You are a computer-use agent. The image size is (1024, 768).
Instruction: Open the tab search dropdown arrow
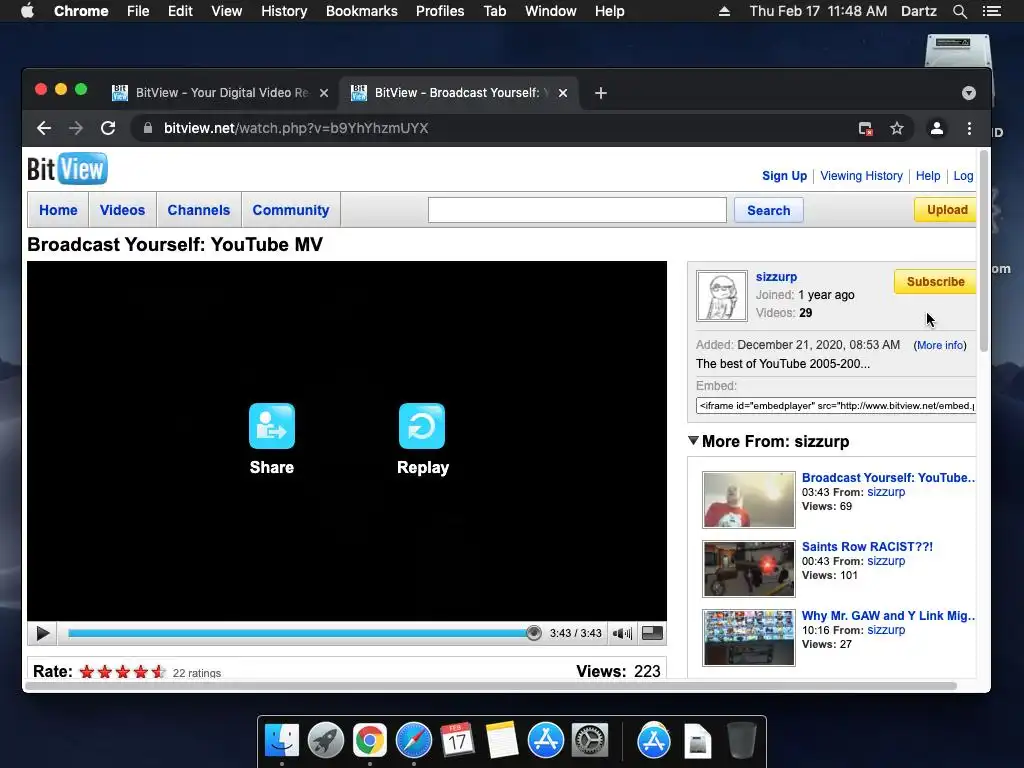pyautogui.click(x=968, y=93)
